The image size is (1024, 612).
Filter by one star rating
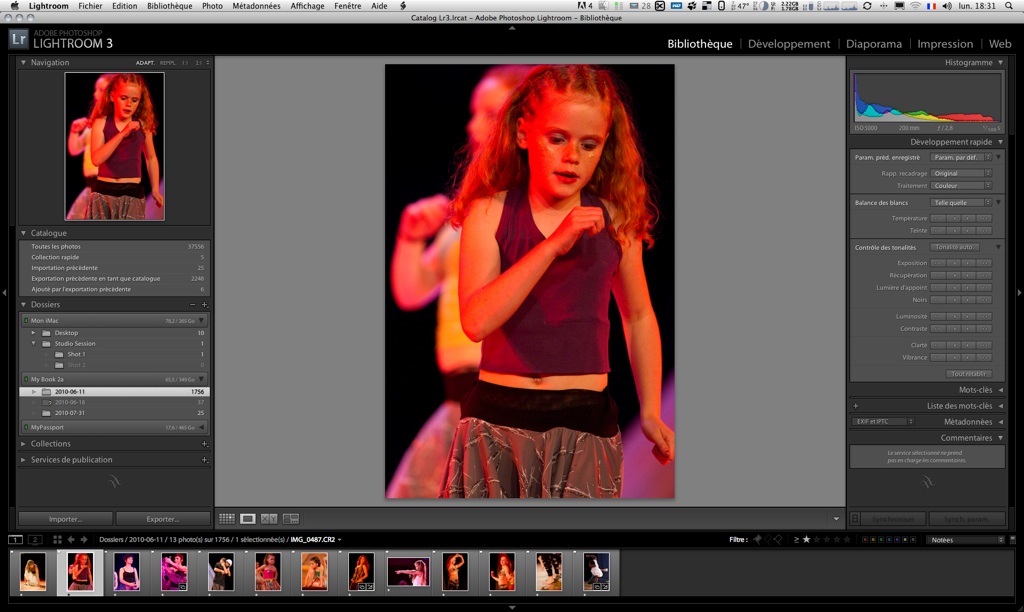(x=807, y=540)
